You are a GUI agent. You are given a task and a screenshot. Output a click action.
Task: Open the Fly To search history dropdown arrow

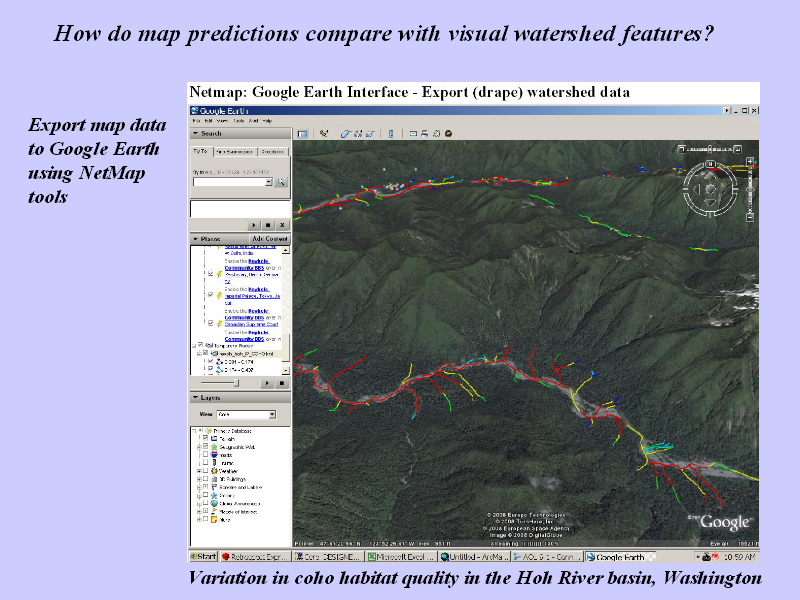pyautogui.click(x=269, y=182)
